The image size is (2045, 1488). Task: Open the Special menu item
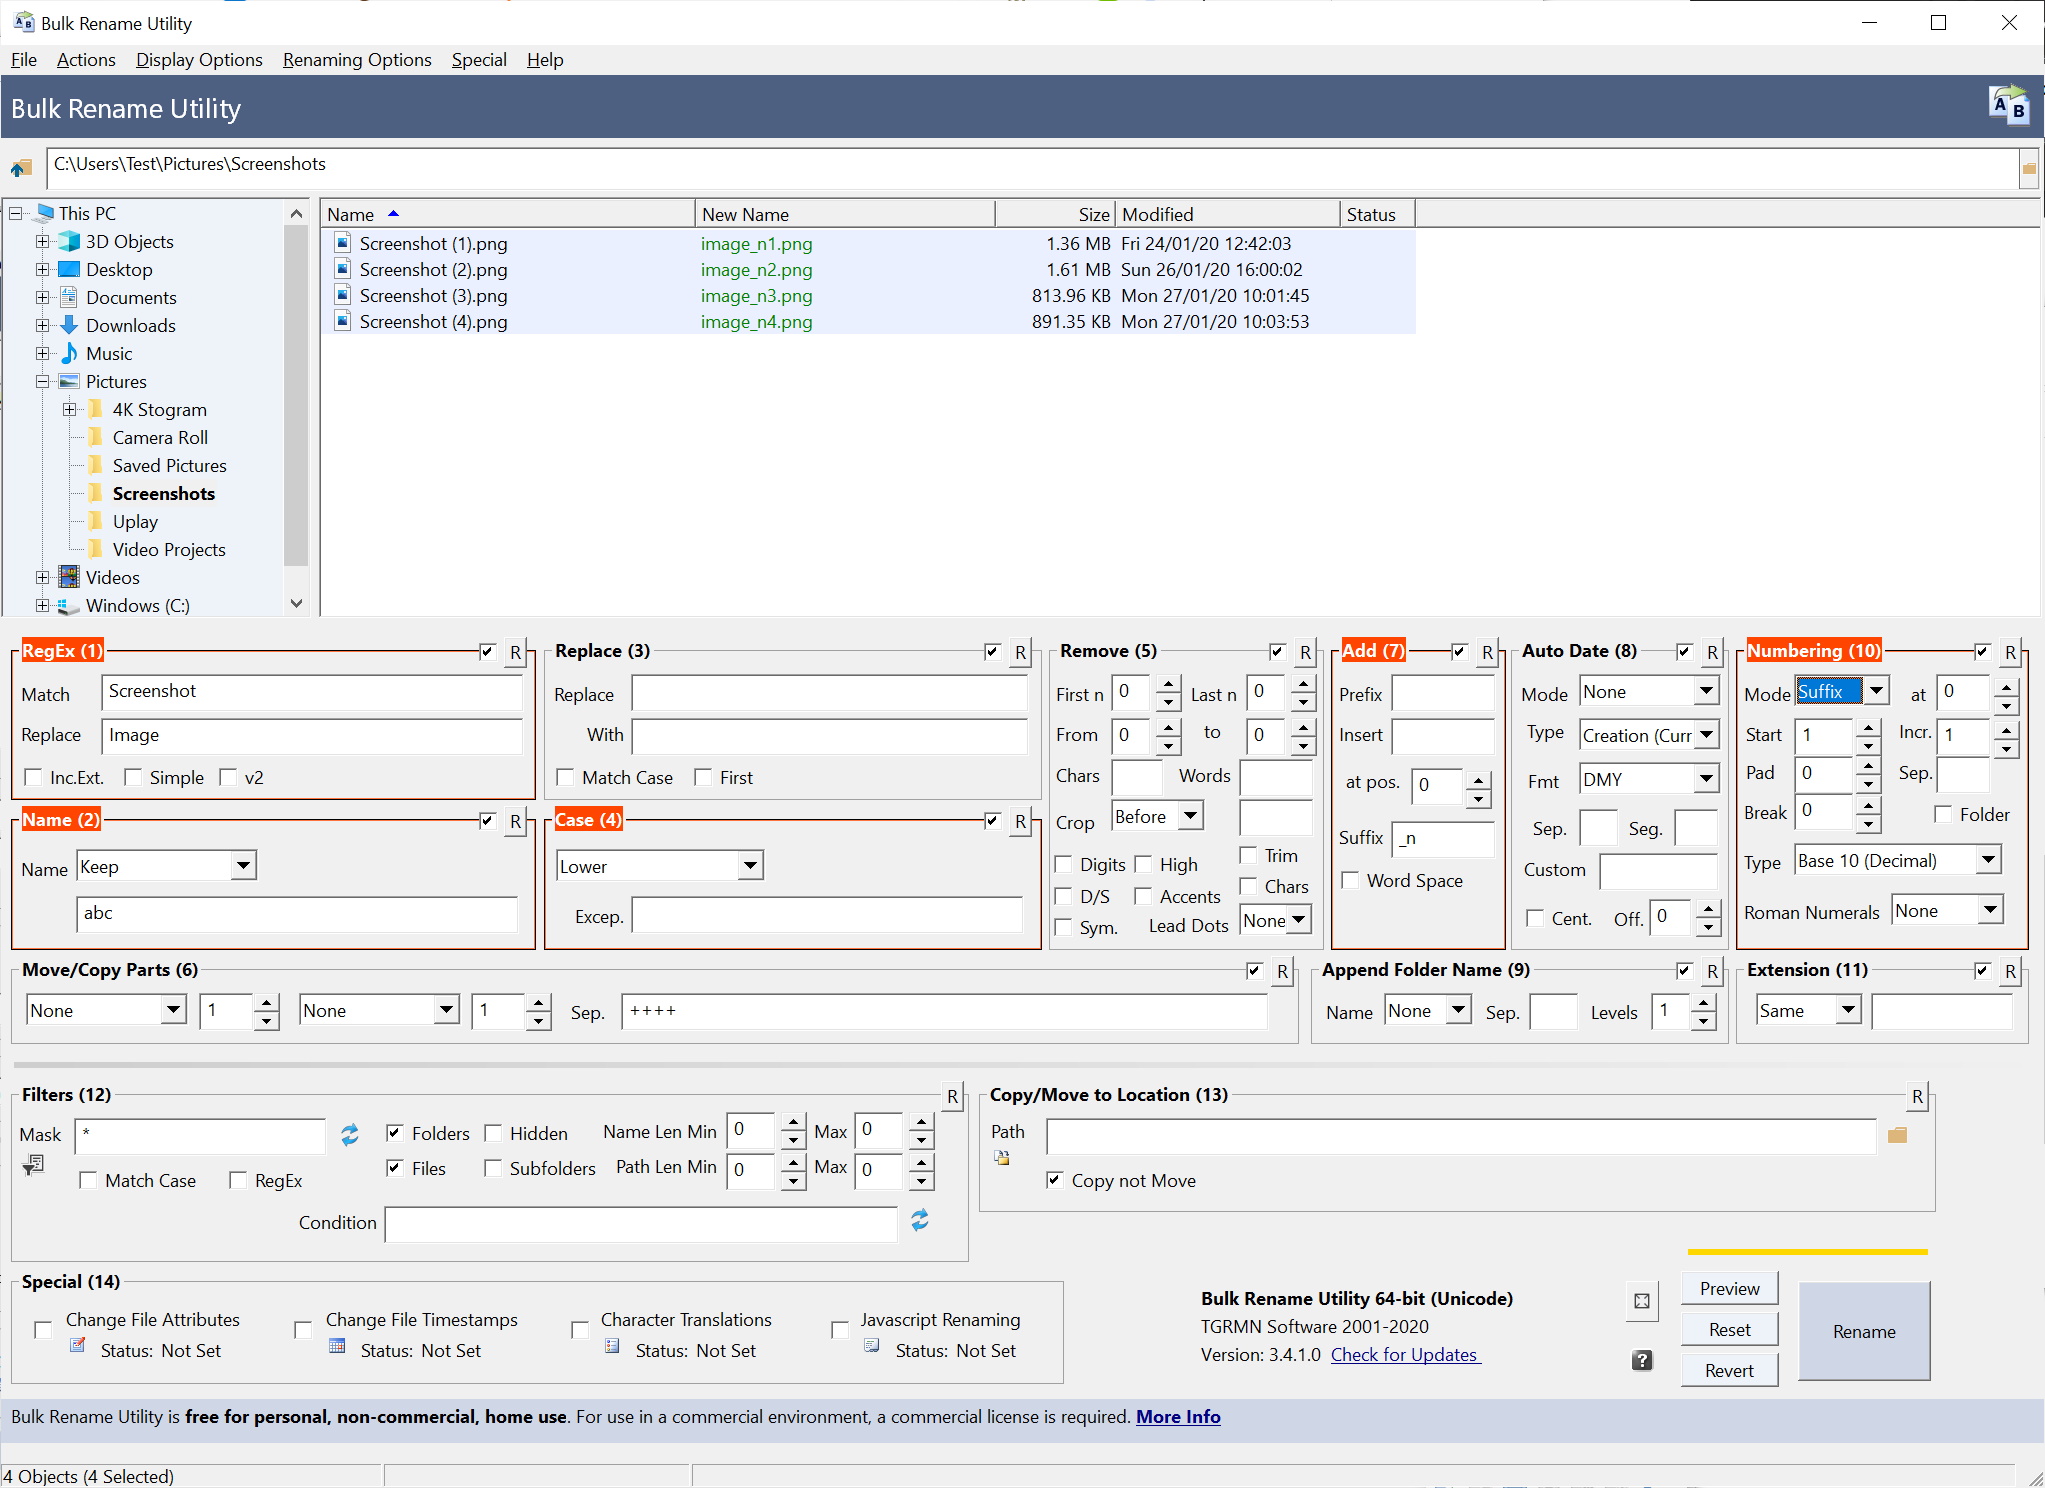tap(478, 59)
